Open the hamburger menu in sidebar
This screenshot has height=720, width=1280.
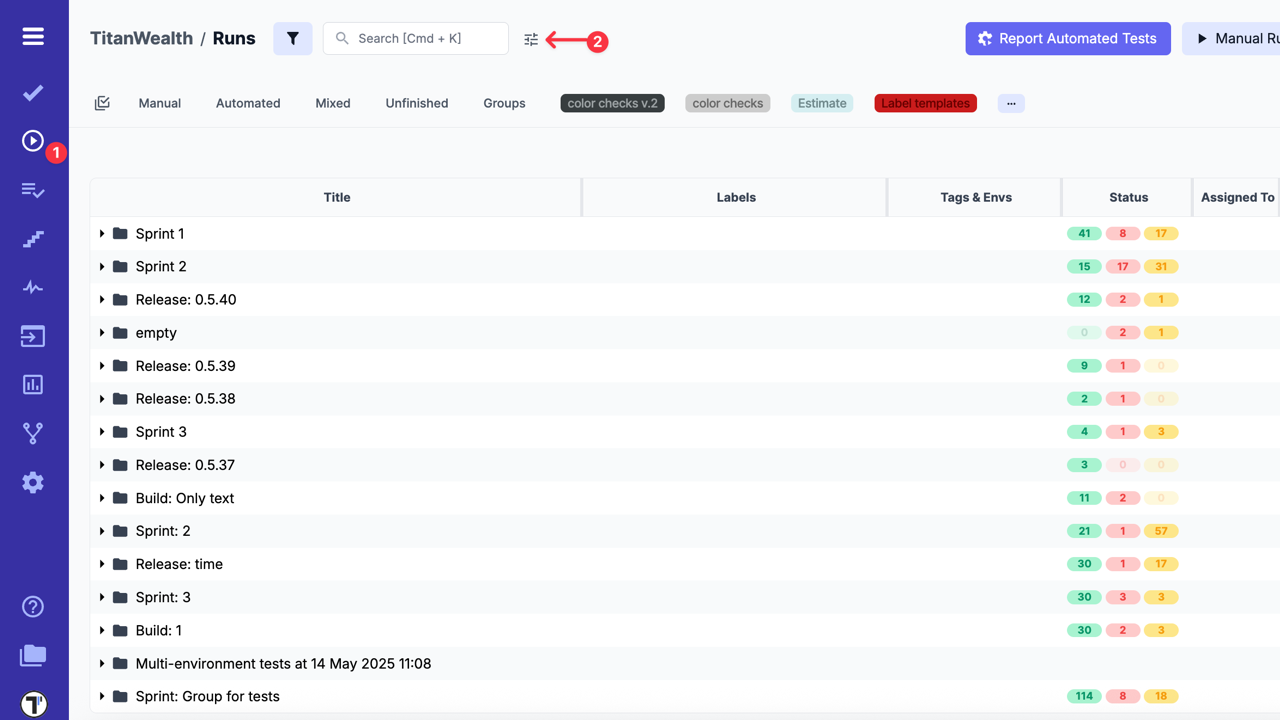click(x=33, y=37)
